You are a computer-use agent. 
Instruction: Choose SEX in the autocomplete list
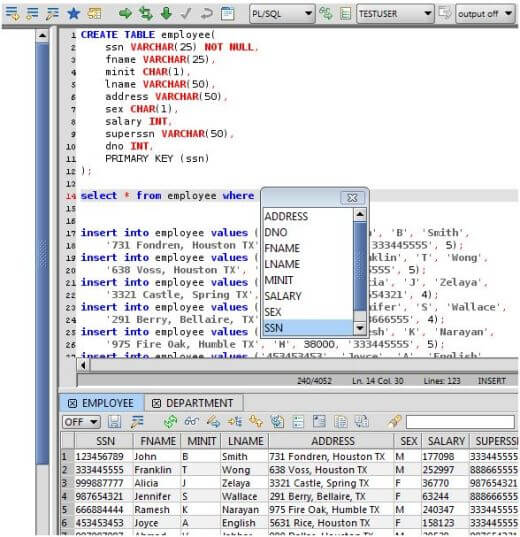(308, 312)
